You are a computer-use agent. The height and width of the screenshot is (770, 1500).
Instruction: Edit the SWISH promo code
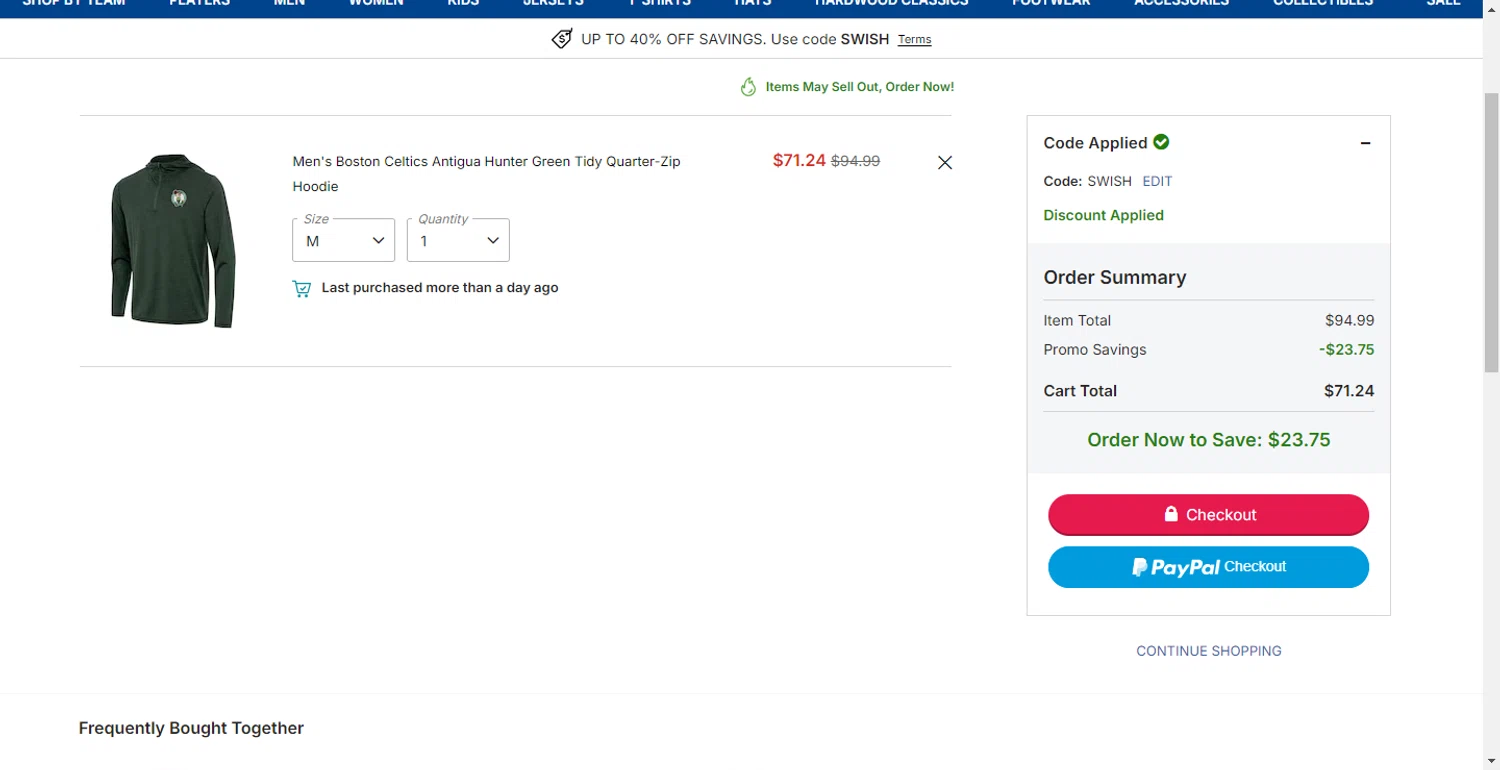[1157, 181]
